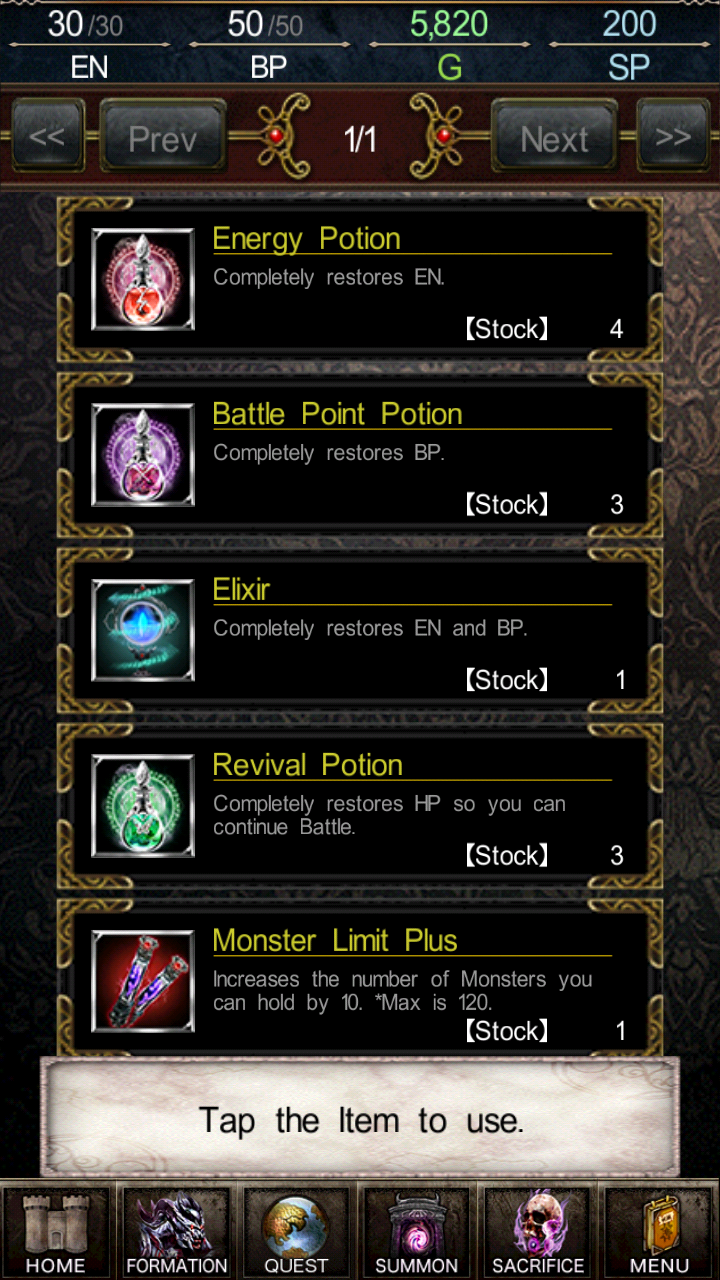The width and height of the screenshot is (720, 1280).
Task: Select the Elixir item name
Action: tap(242, 590)
